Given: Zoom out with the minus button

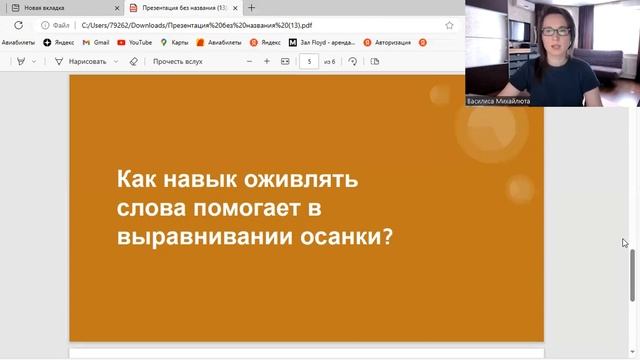Looking at the screenshot, I should [x=249, y=61].
